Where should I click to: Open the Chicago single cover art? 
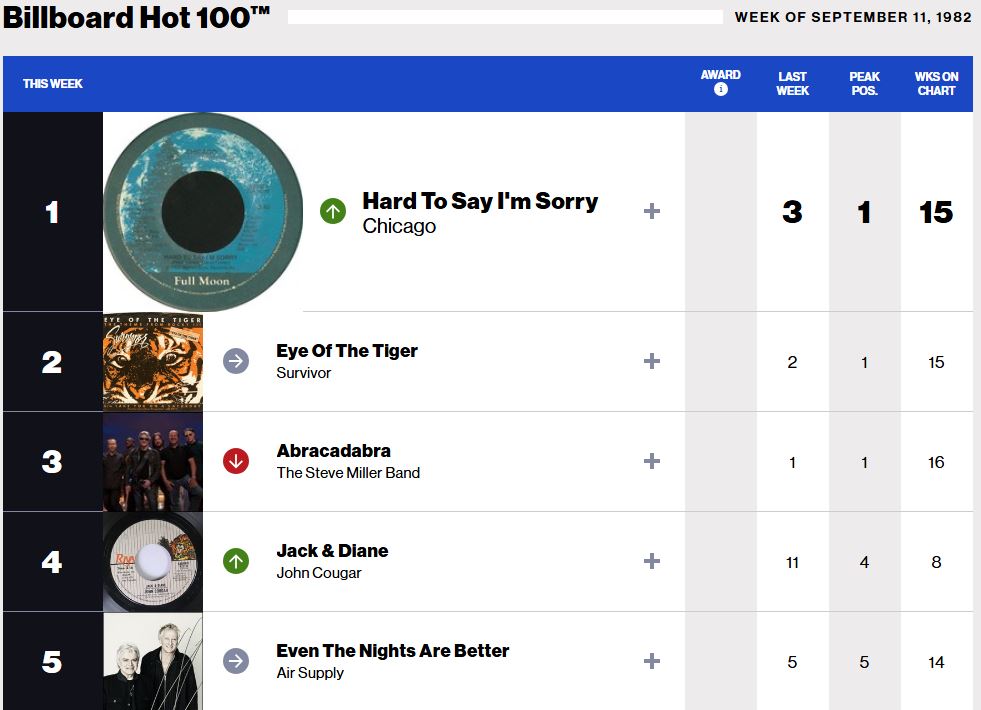[203, 211]
